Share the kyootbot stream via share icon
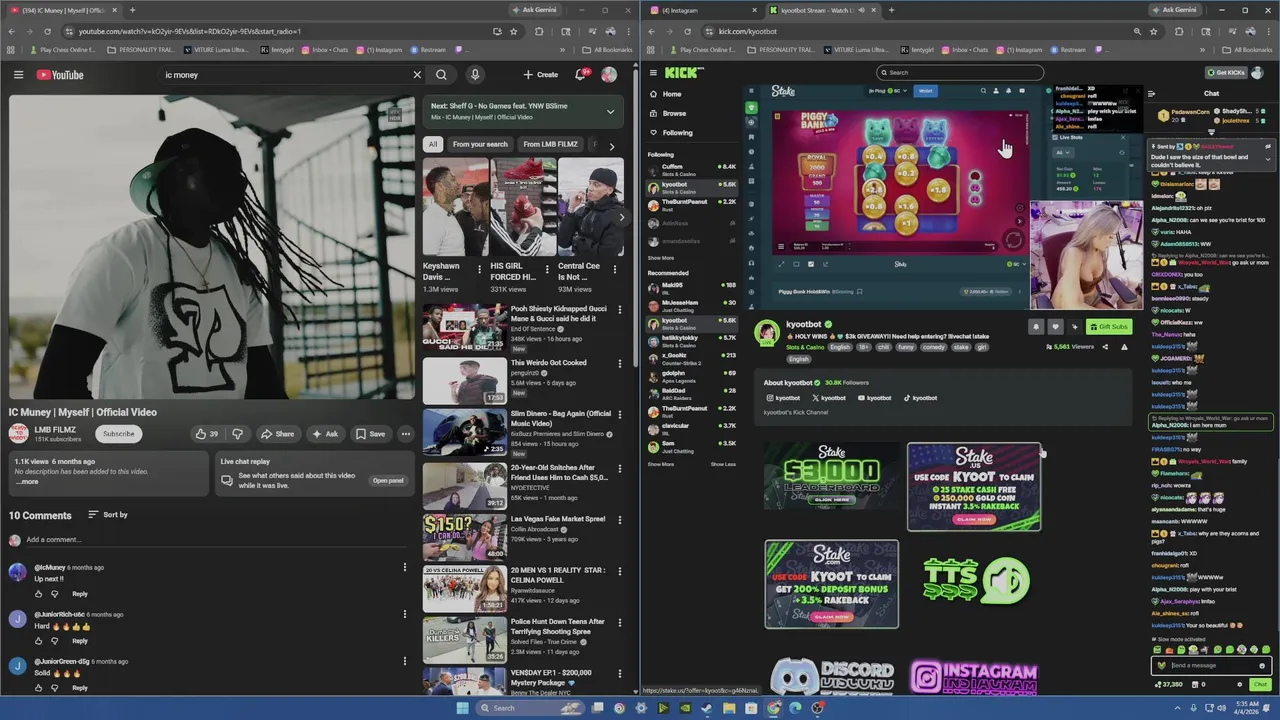Image resolution: width=1280 pixels, height=720 pixels. point(1105,347)
